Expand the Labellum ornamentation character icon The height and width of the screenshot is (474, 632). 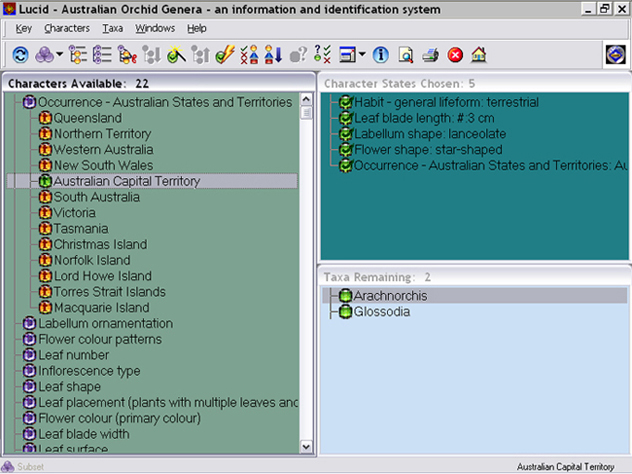pos(29,324)
